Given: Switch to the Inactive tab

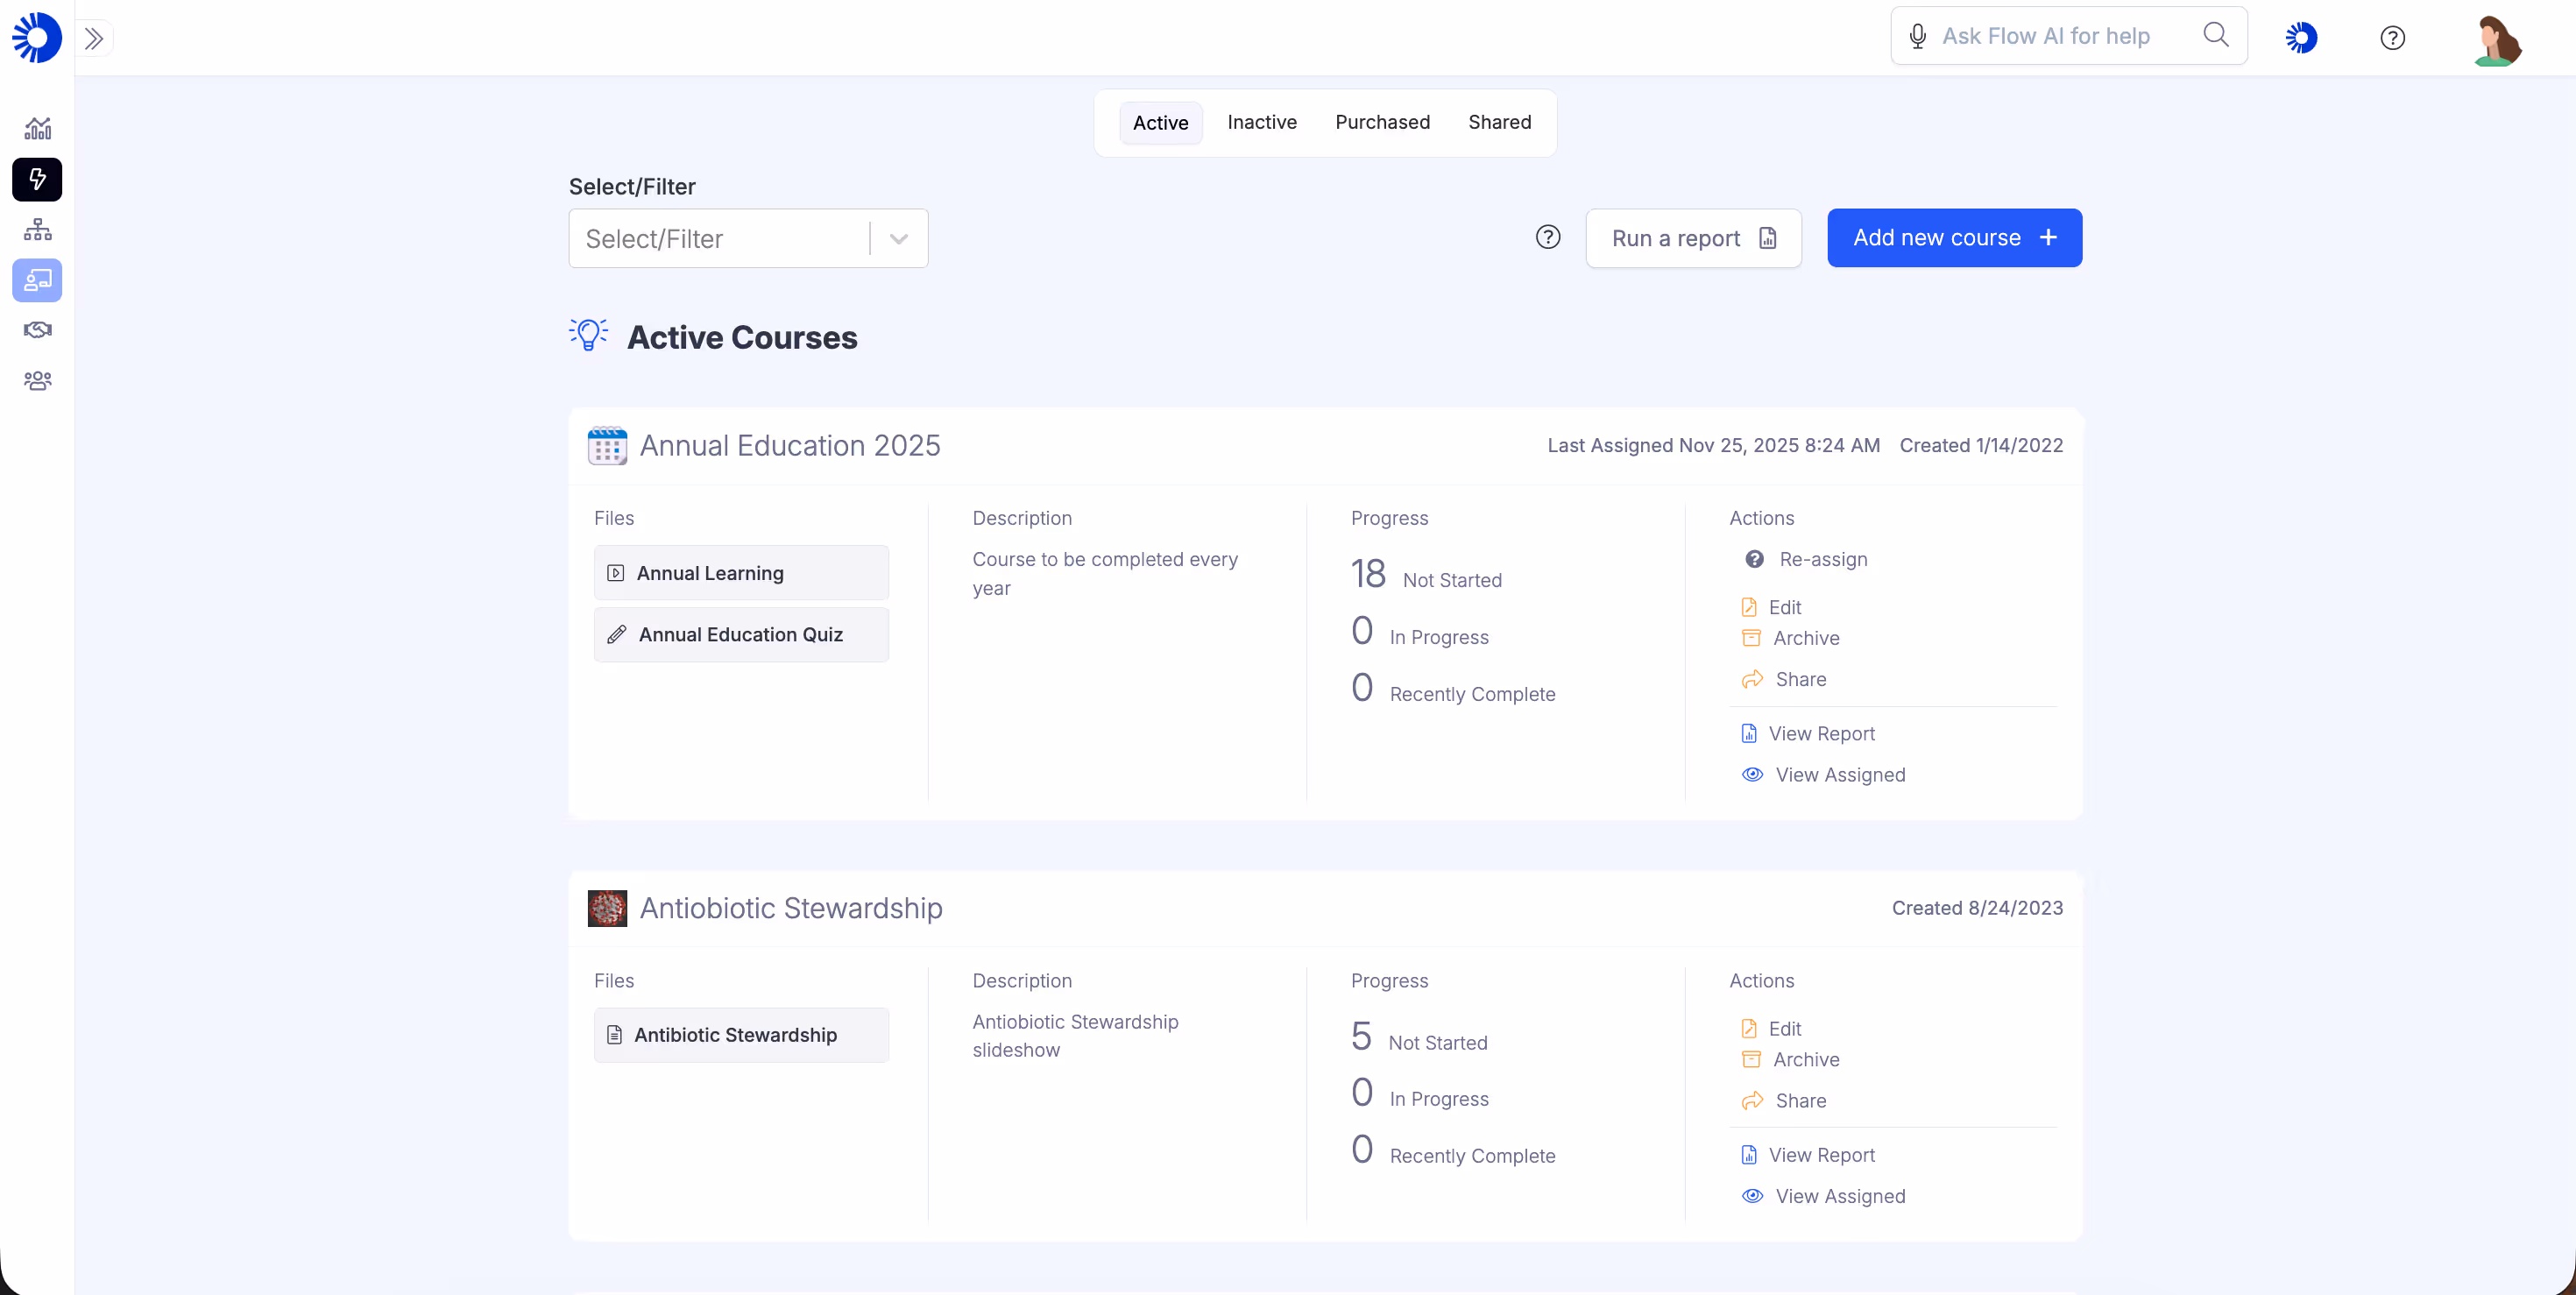Looking at the screenshot, I should [1262, 122].
